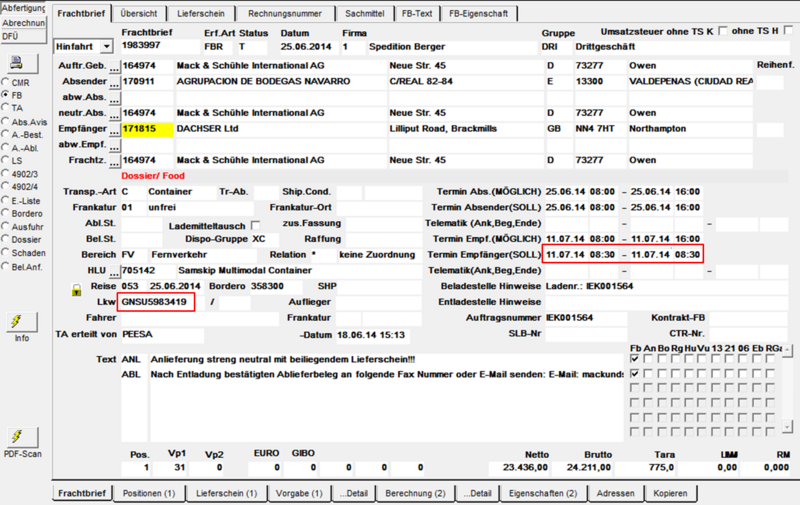Open lookup button next to Frachtz.
The width and height of the screenshot is (800, 505).
click(x=114, y=162)
